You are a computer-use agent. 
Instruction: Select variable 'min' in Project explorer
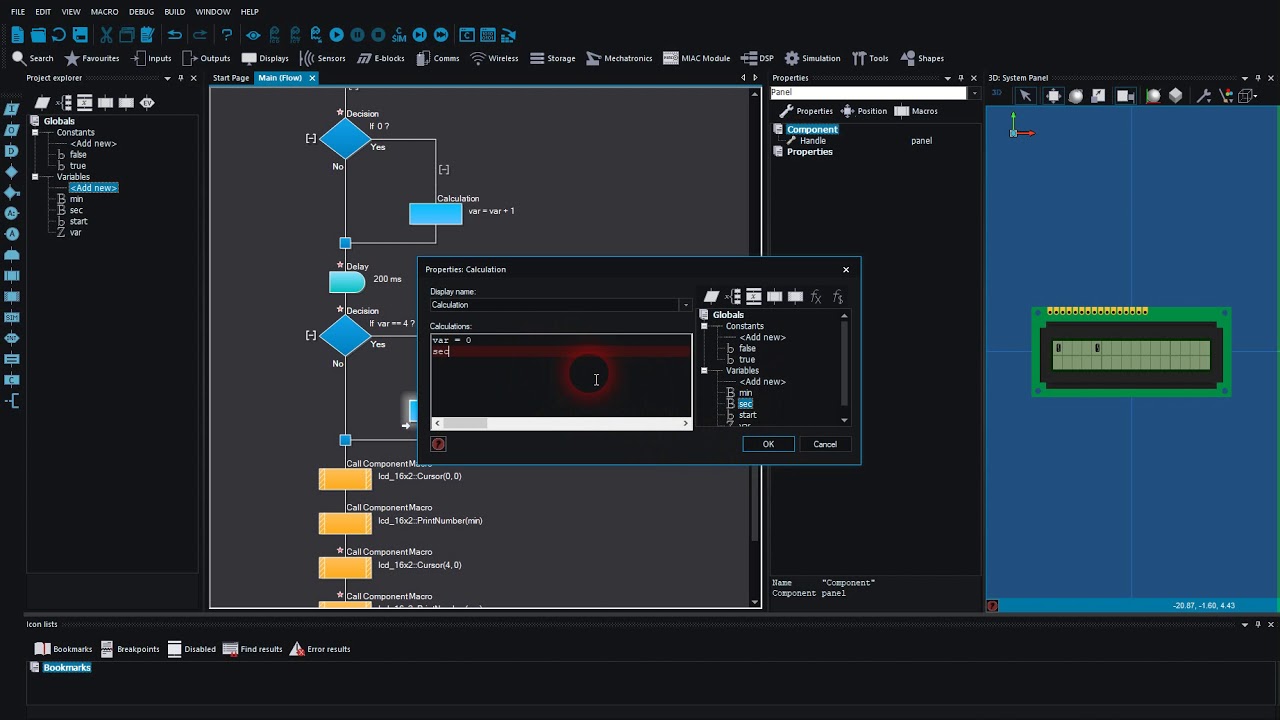pyautogui.click(x=76, y=199)
